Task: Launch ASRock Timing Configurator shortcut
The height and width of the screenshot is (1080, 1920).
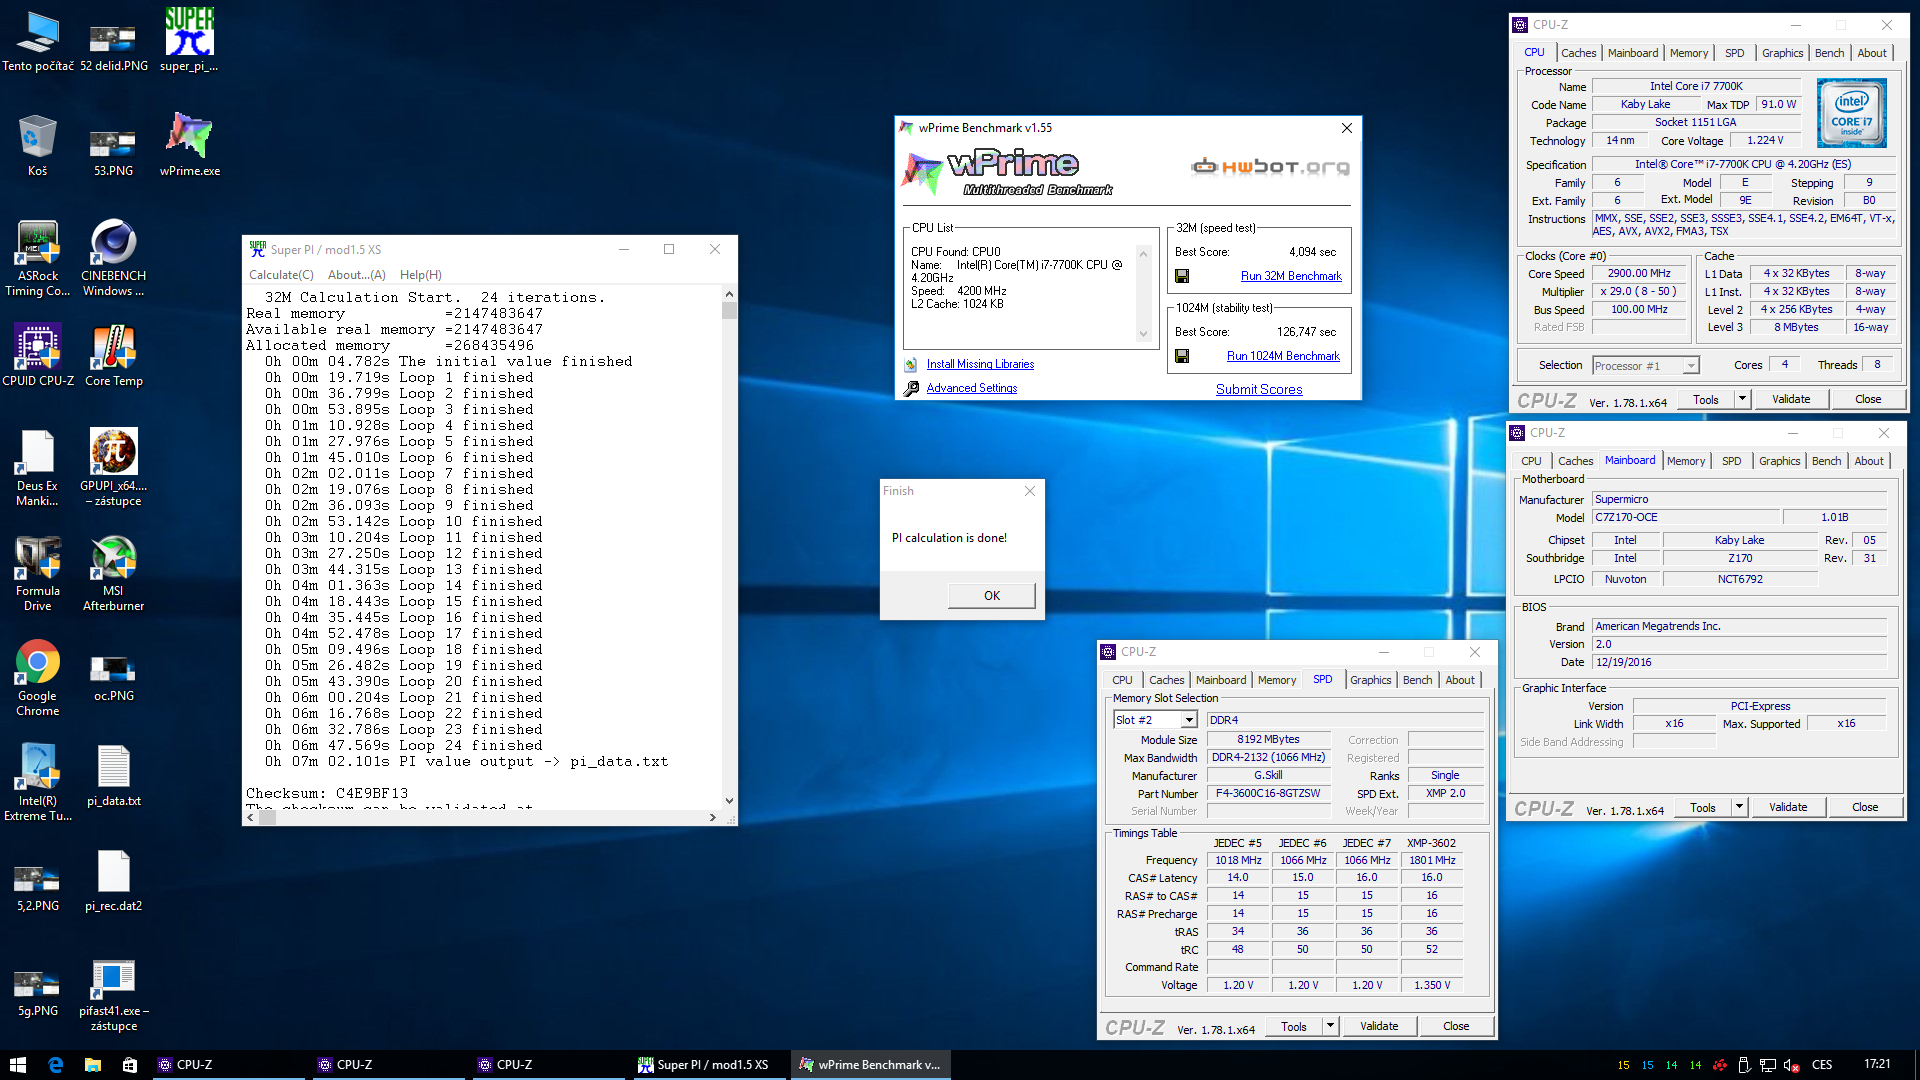Action: tap(37, 258)
